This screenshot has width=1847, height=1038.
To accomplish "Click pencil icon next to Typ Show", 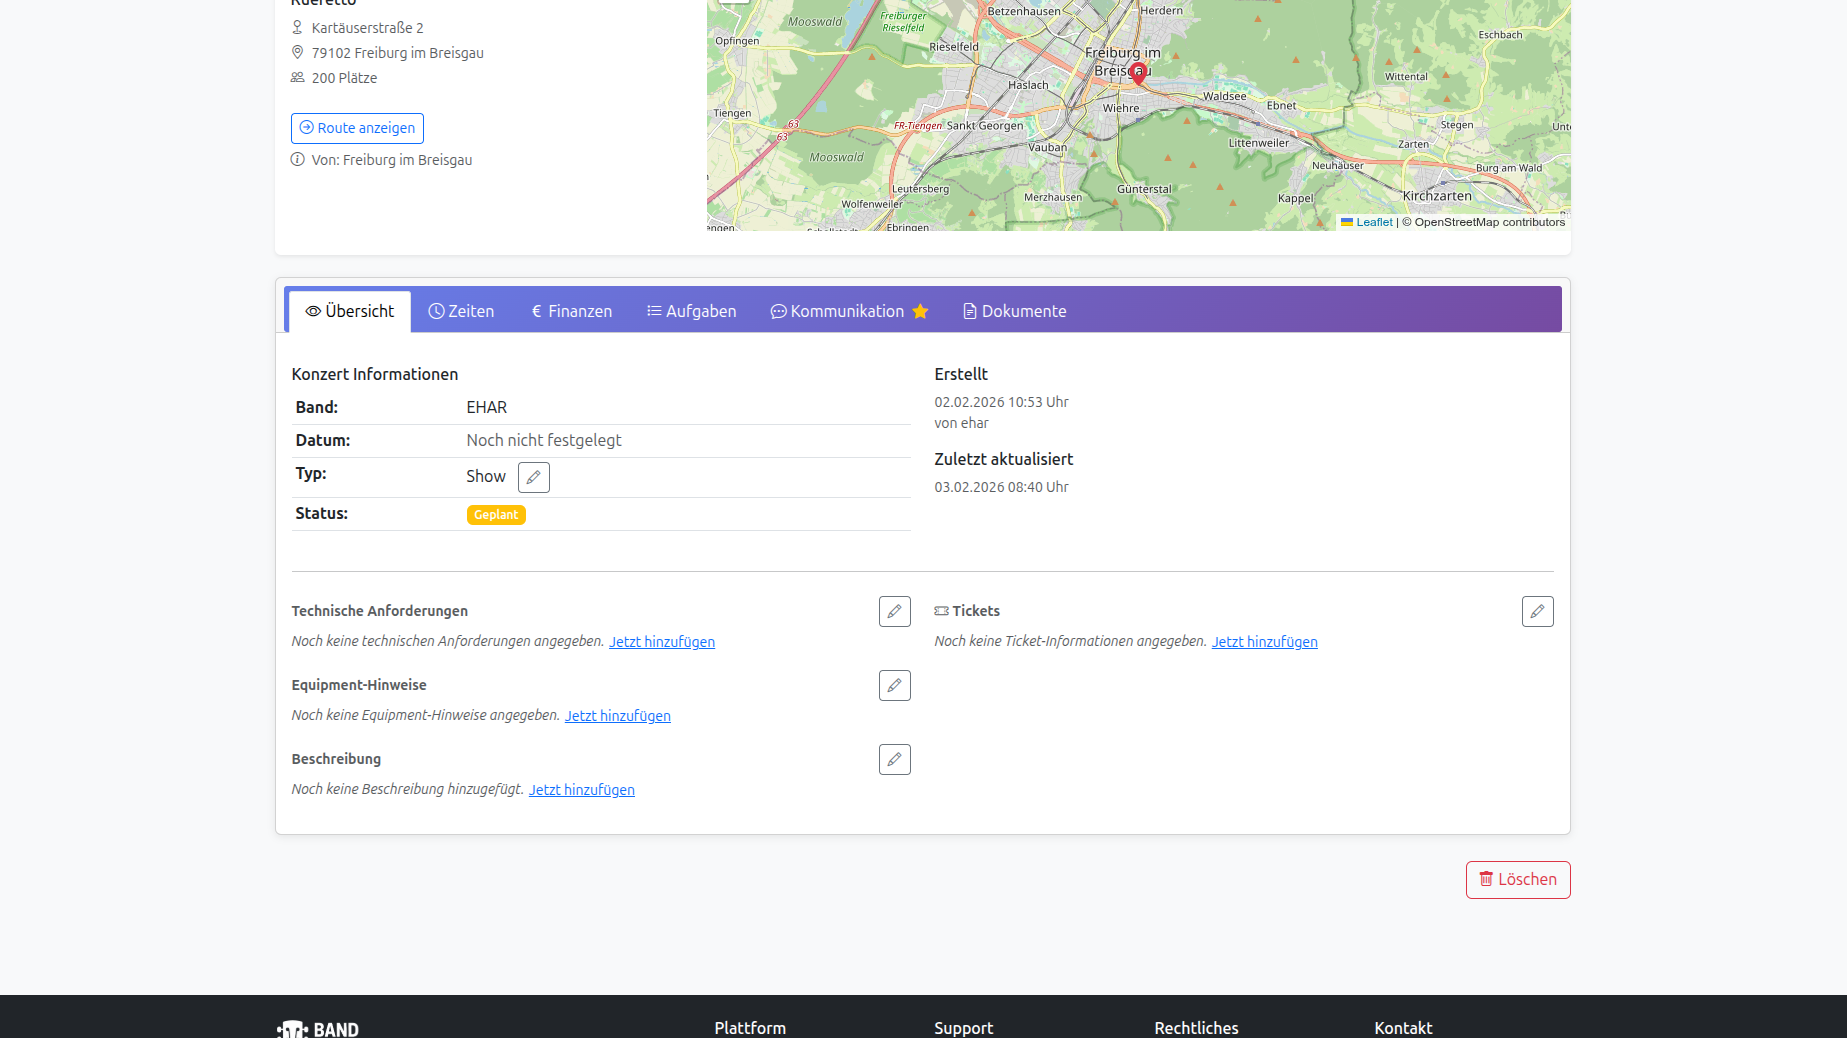I will click(x=533, y=477).
